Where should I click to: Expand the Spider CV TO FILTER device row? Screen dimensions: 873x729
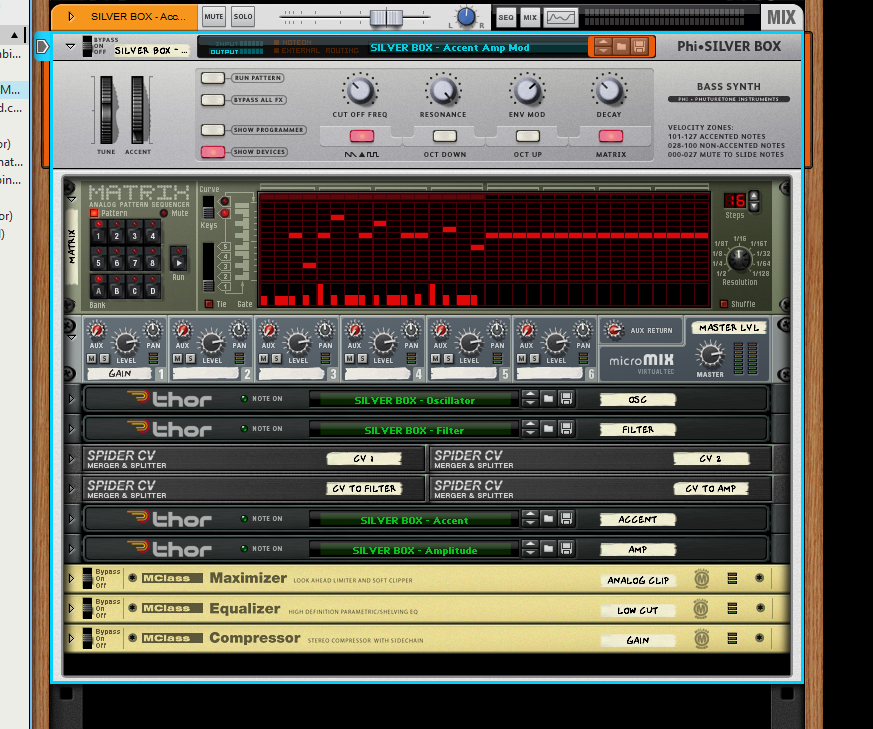71,489
